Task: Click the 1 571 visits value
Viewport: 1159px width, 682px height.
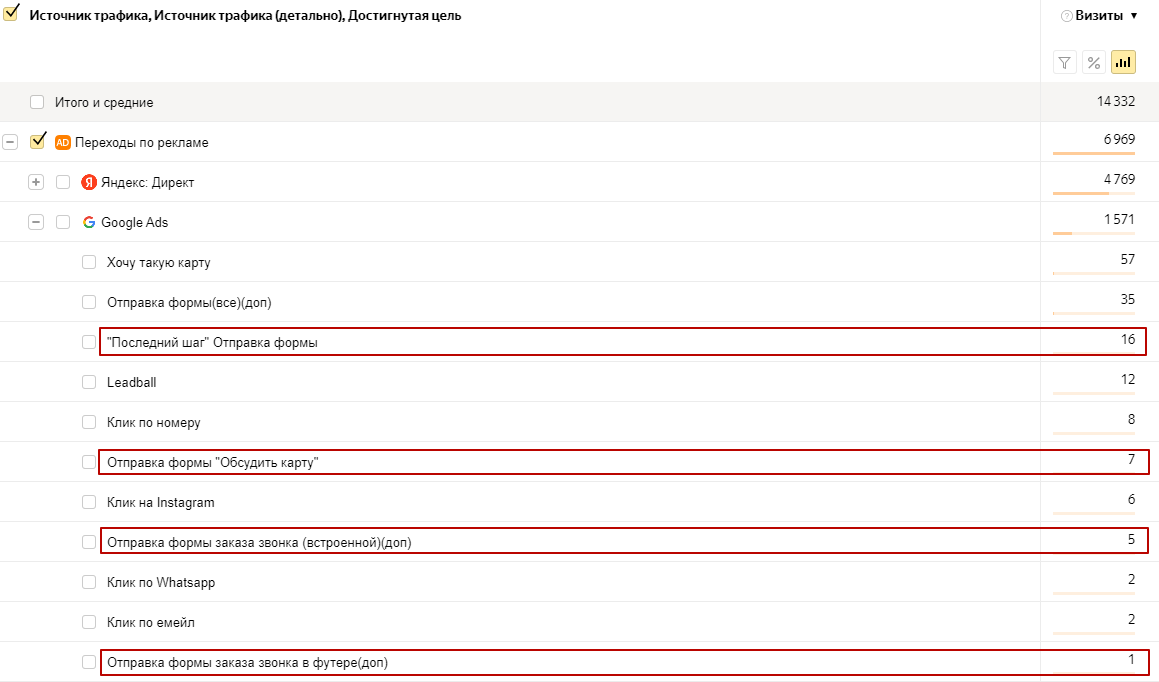Action: (x=1119, y=219)
